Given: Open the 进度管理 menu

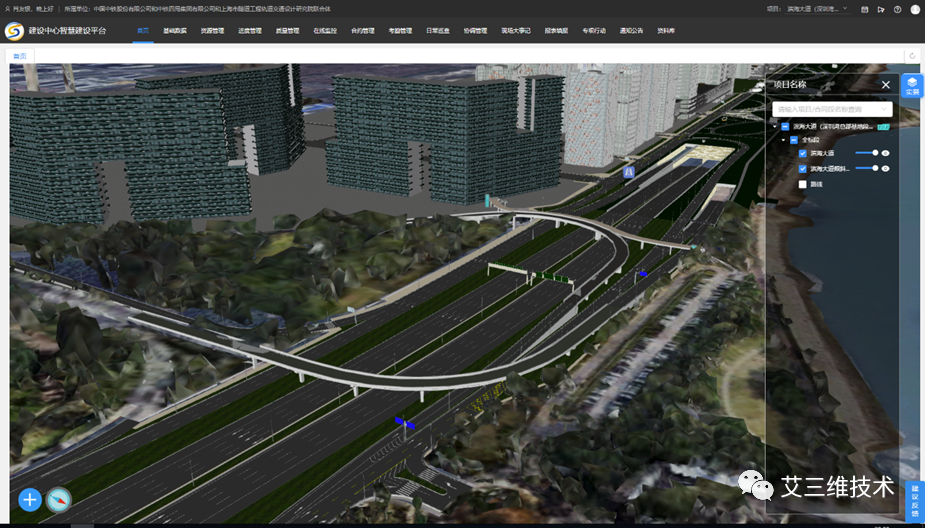Looking at the screenshot, I should (x=250, y=31).
